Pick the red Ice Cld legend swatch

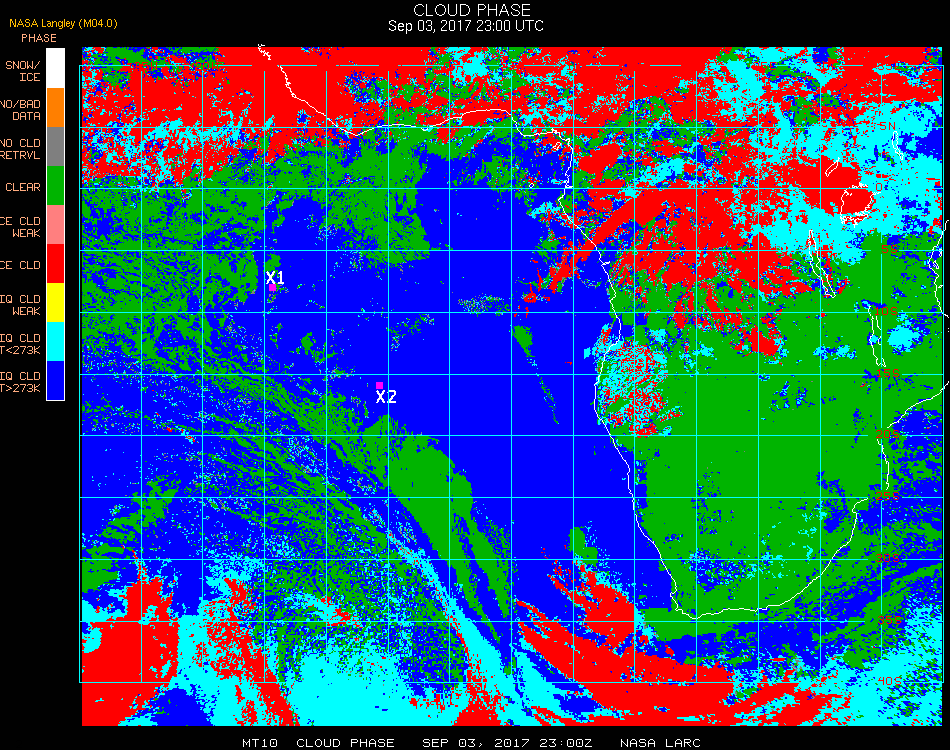[55, 264]
